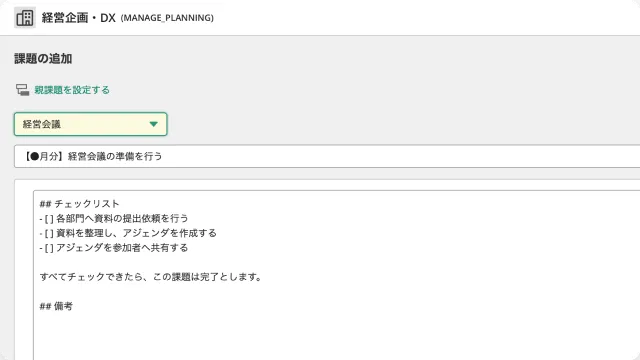Click the project building icon in header
640x360 pixels.
[x=24, y=18]
